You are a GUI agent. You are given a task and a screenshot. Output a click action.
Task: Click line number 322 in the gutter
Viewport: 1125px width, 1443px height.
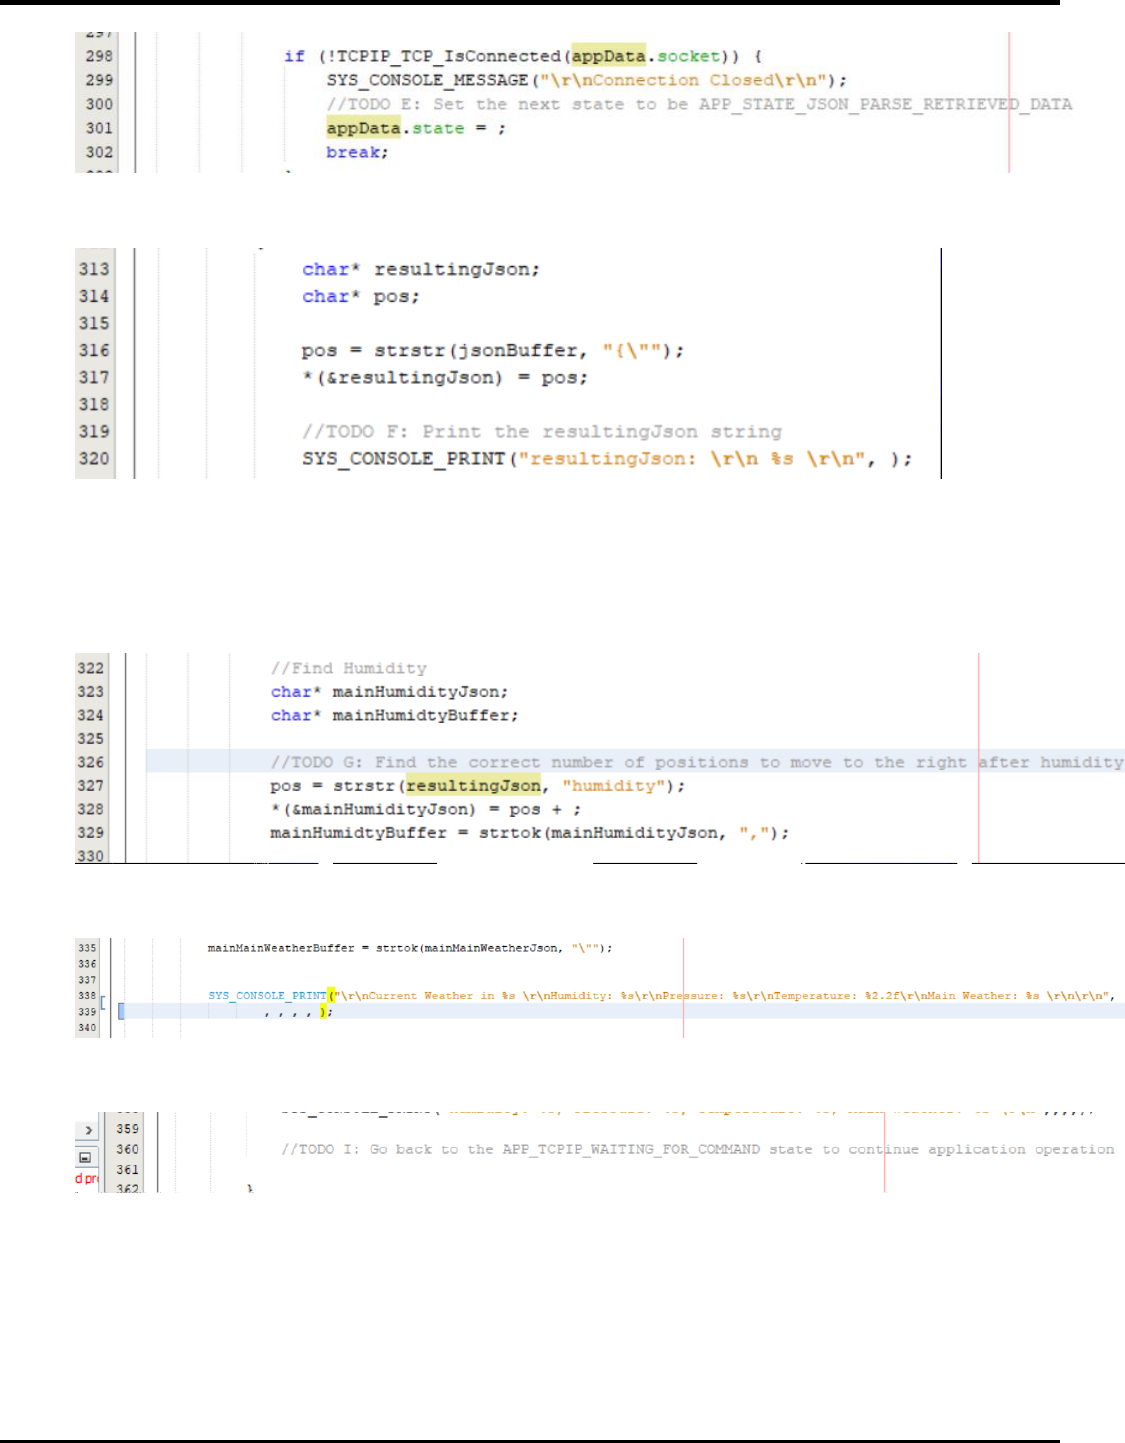[90, 668]
